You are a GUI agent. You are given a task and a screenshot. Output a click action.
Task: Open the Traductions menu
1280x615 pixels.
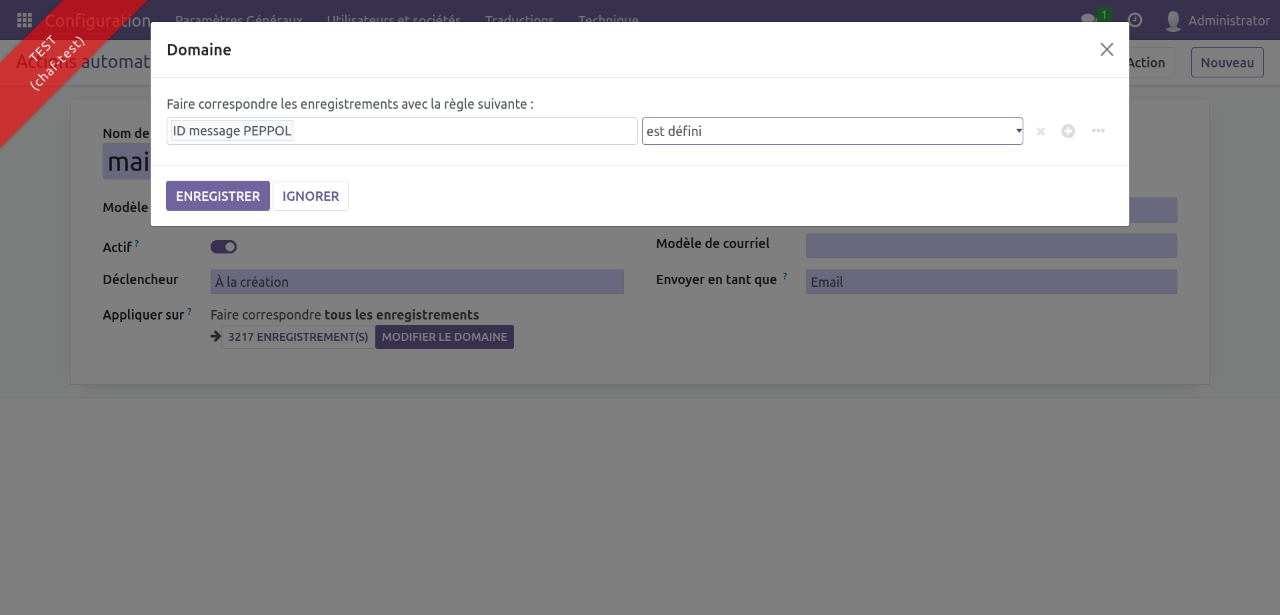[x=519, y=20]
